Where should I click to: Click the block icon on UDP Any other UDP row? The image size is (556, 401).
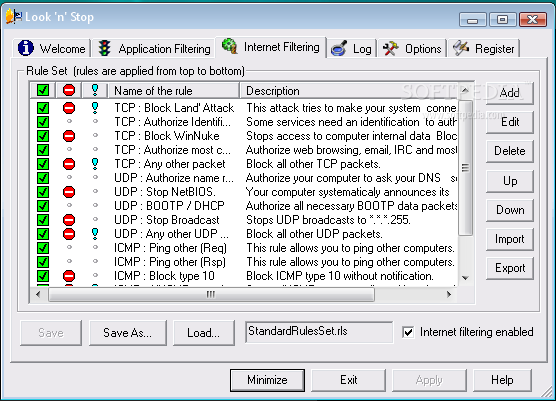69,234
